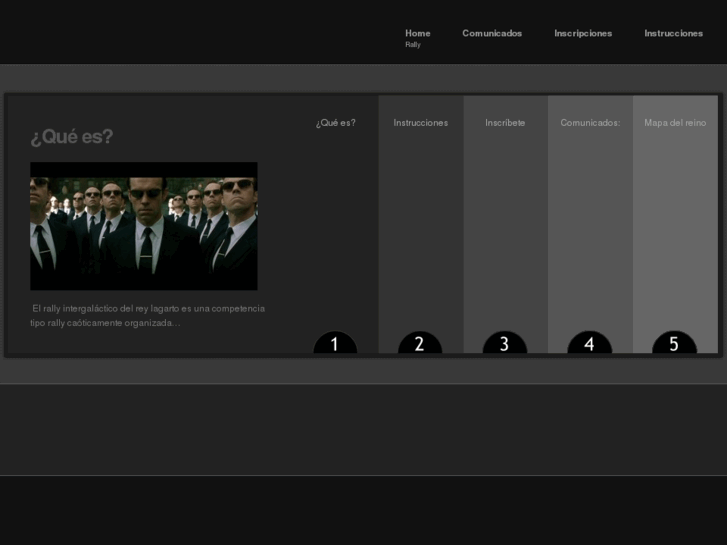Navigate to Instrucciones in the top menu

(673, 33)
